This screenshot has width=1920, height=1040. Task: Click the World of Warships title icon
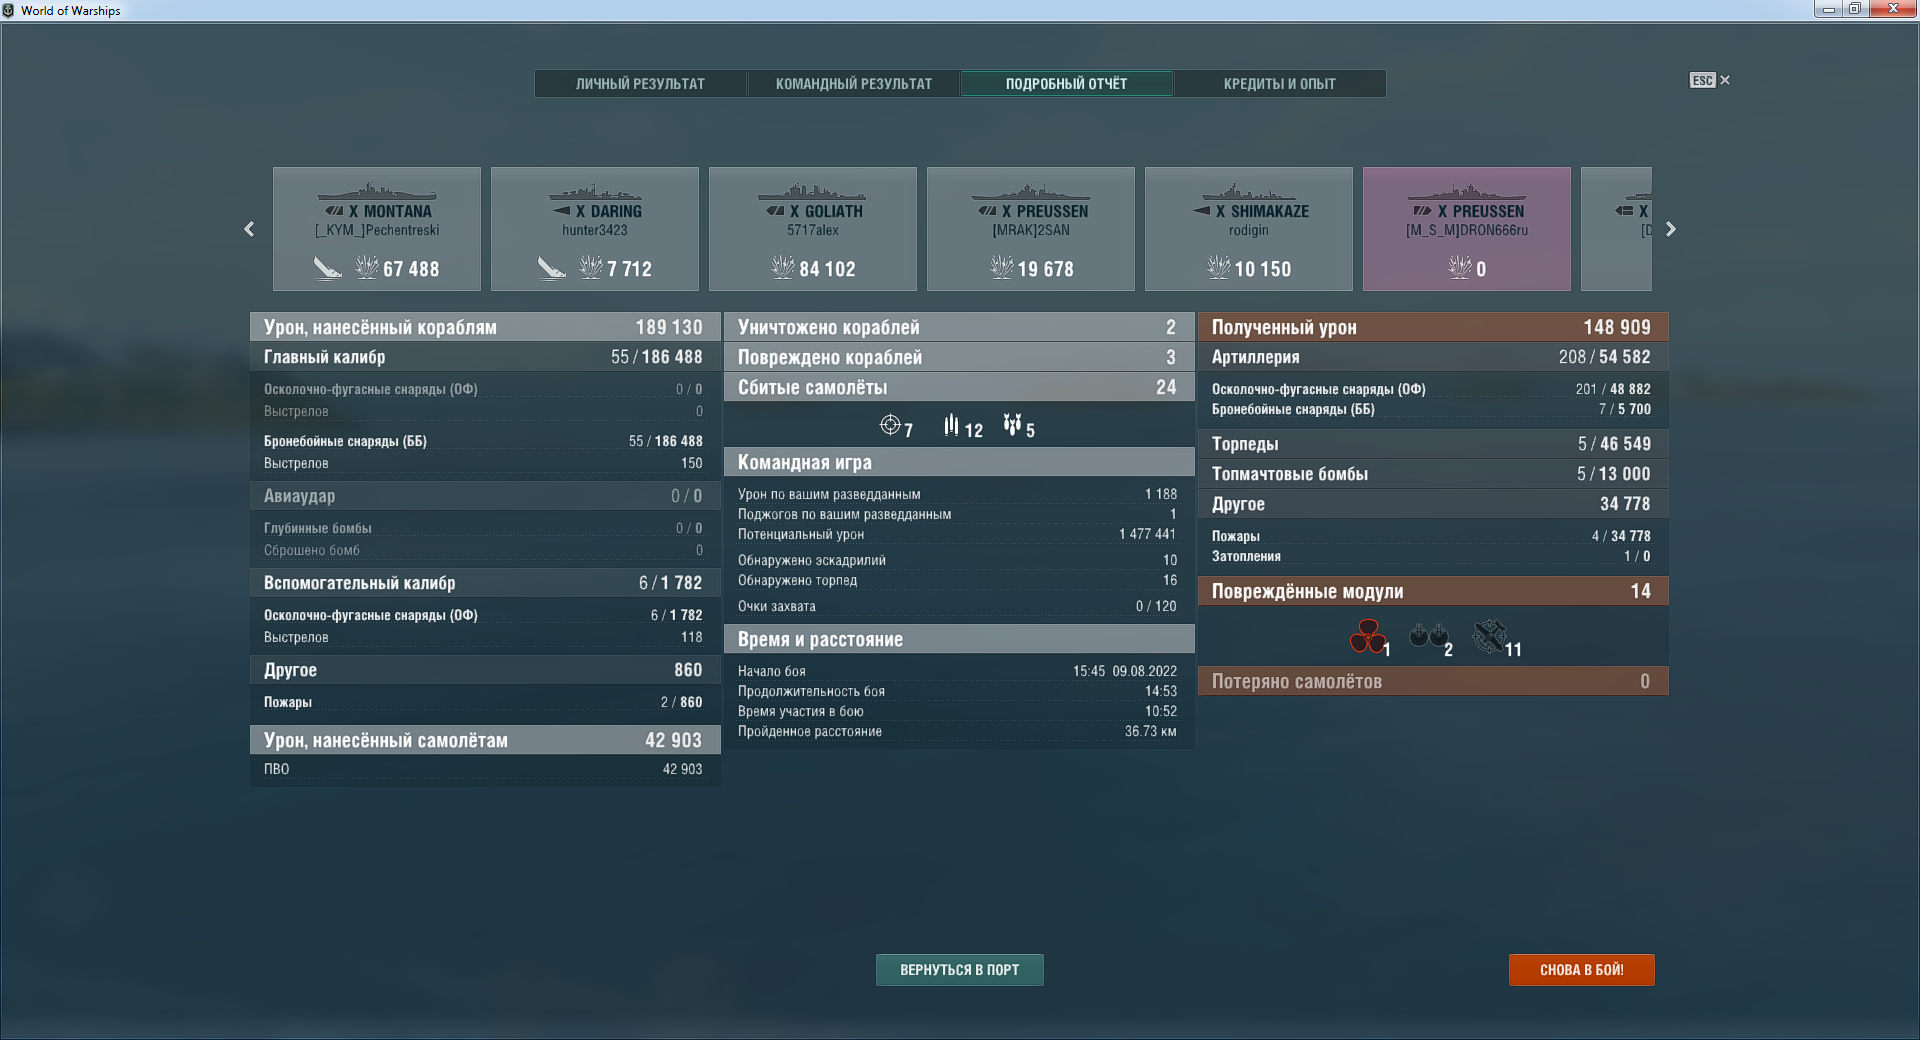coord(9,10)
